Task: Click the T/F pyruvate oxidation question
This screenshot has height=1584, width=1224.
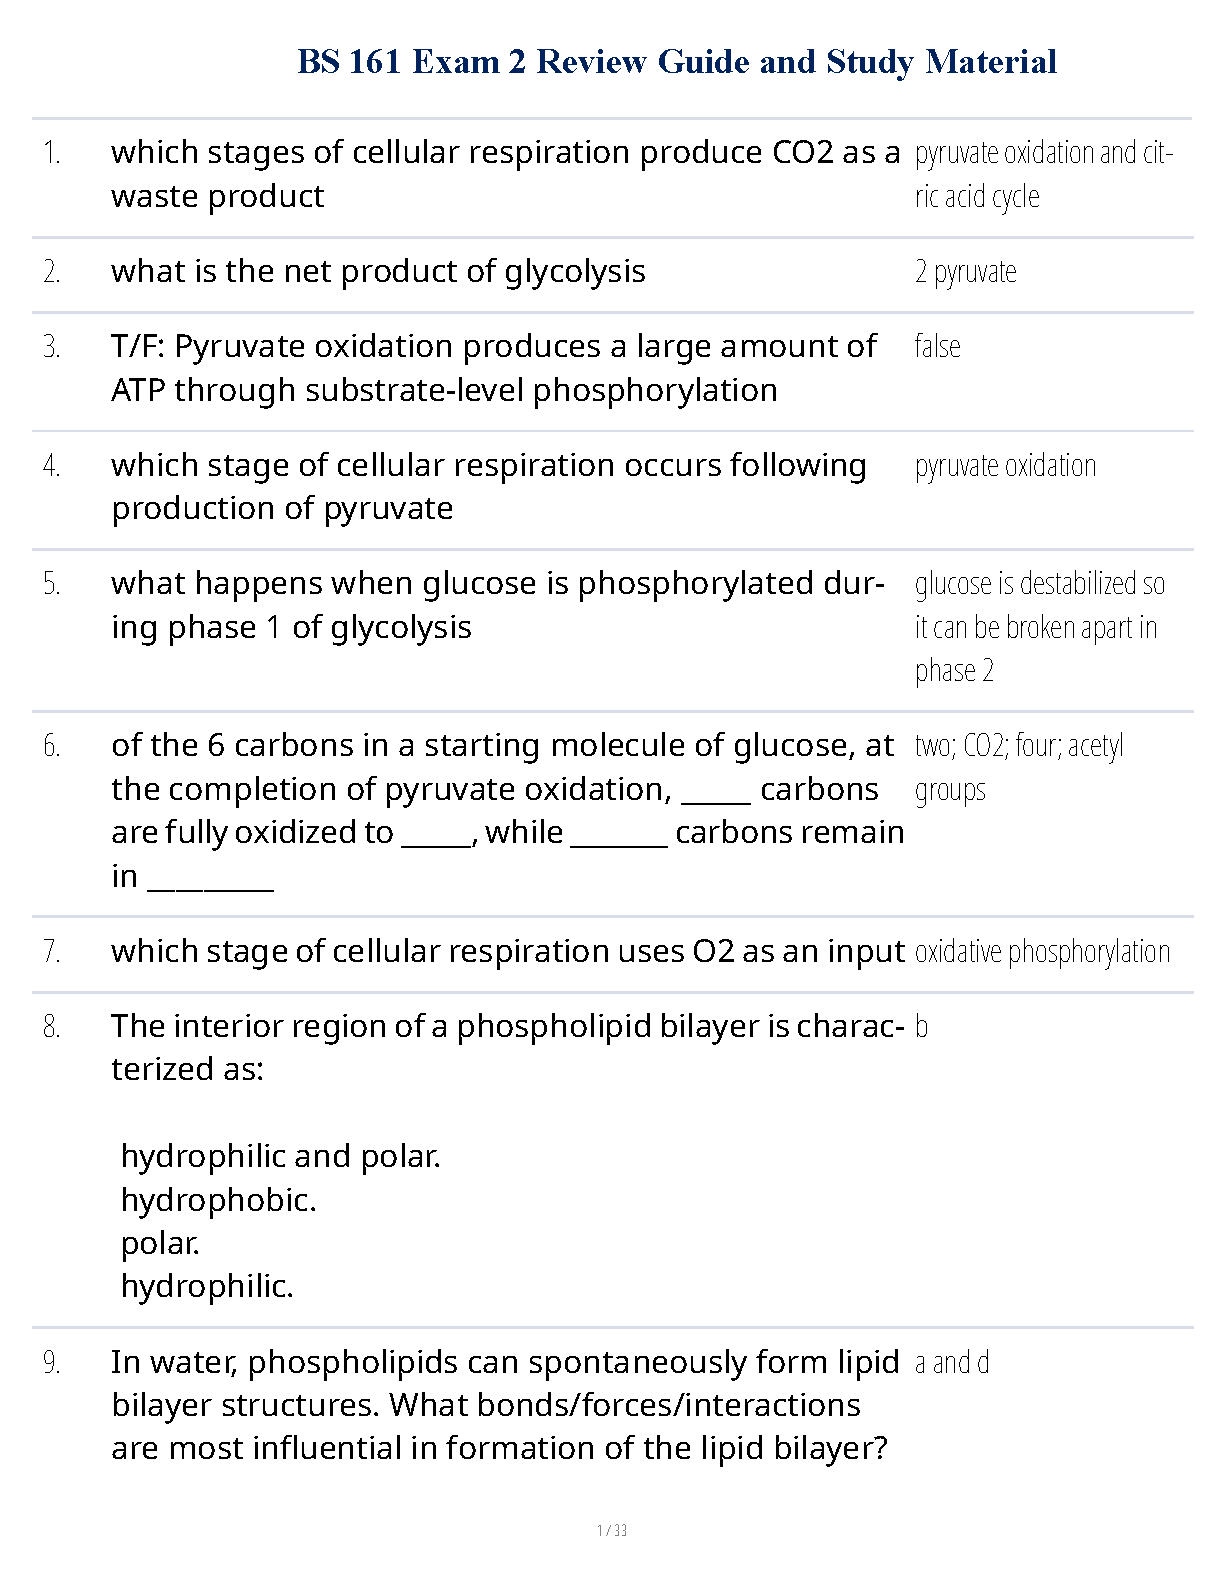Action: tap(493, 368)
